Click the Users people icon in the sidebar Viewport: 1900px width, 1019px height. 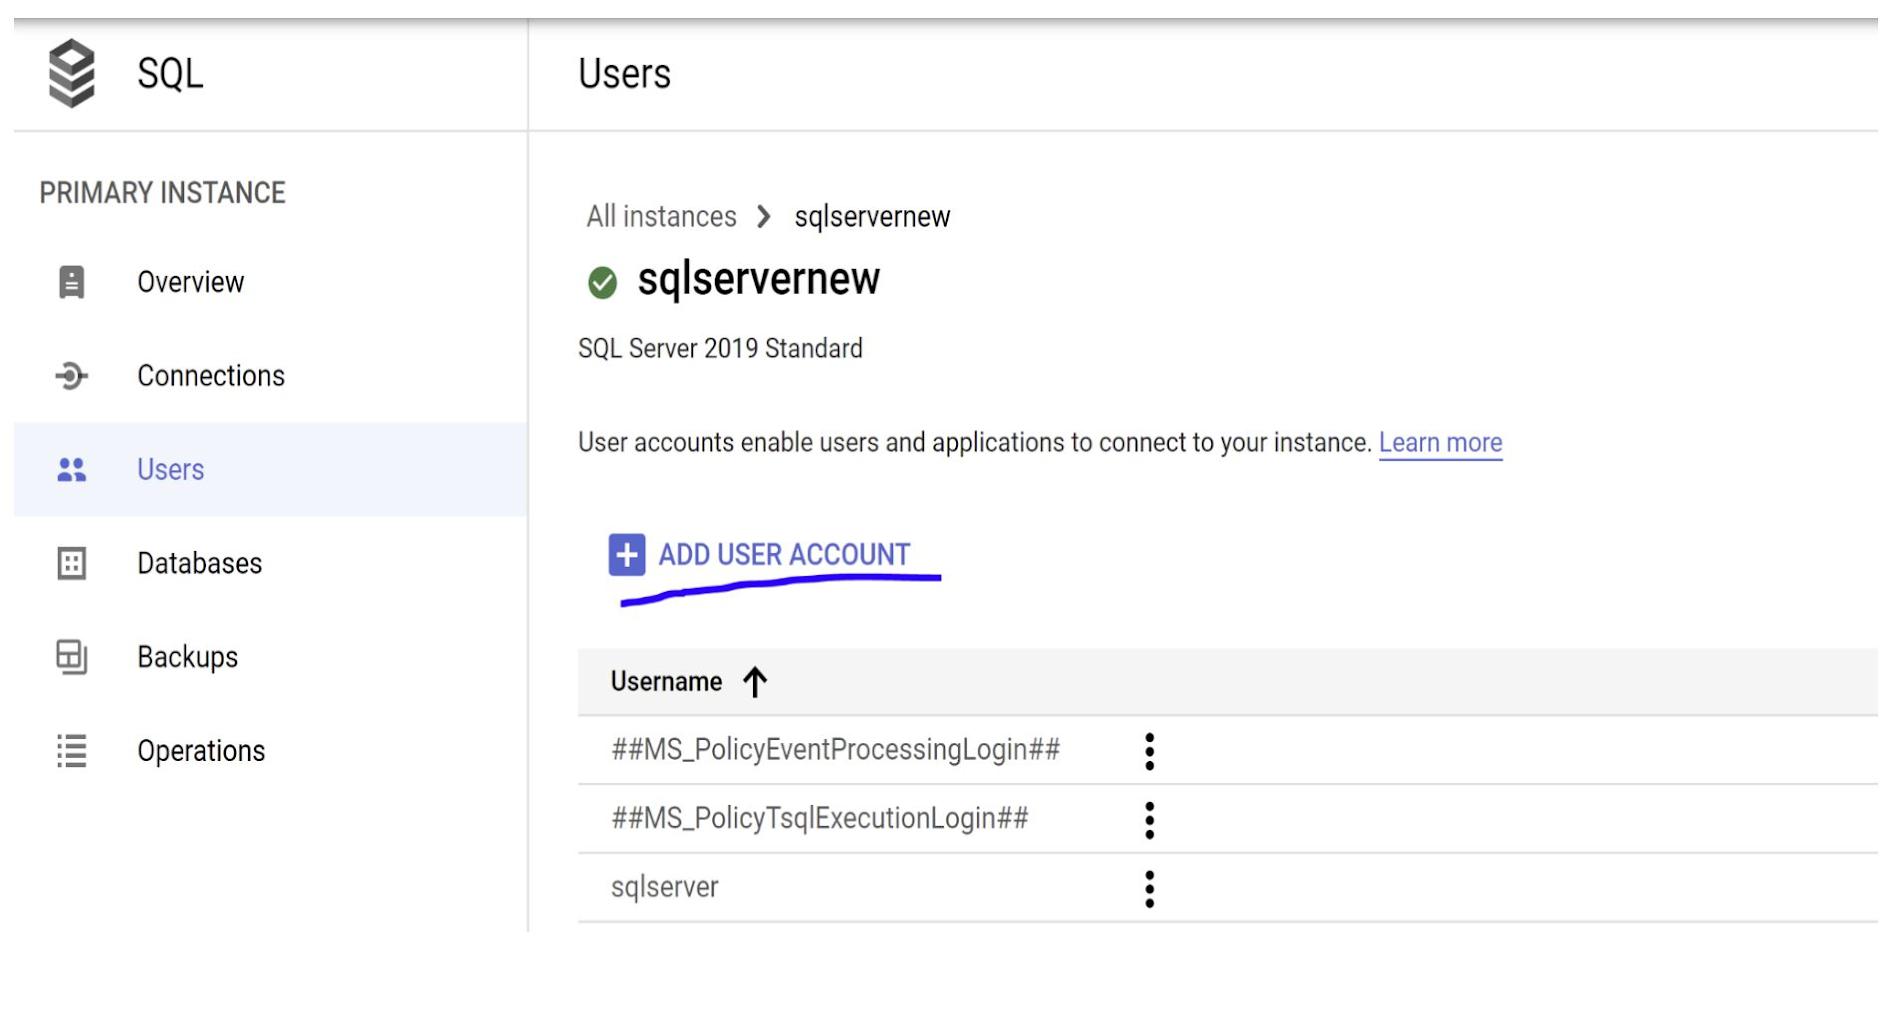click(x=71, y=469)
